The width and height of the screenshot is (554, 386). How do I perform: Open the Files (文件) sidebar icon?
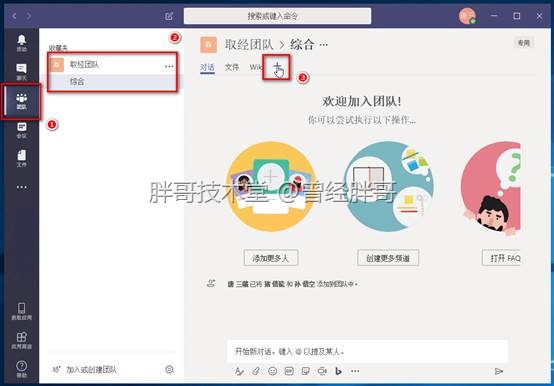[x=22, y=159]
